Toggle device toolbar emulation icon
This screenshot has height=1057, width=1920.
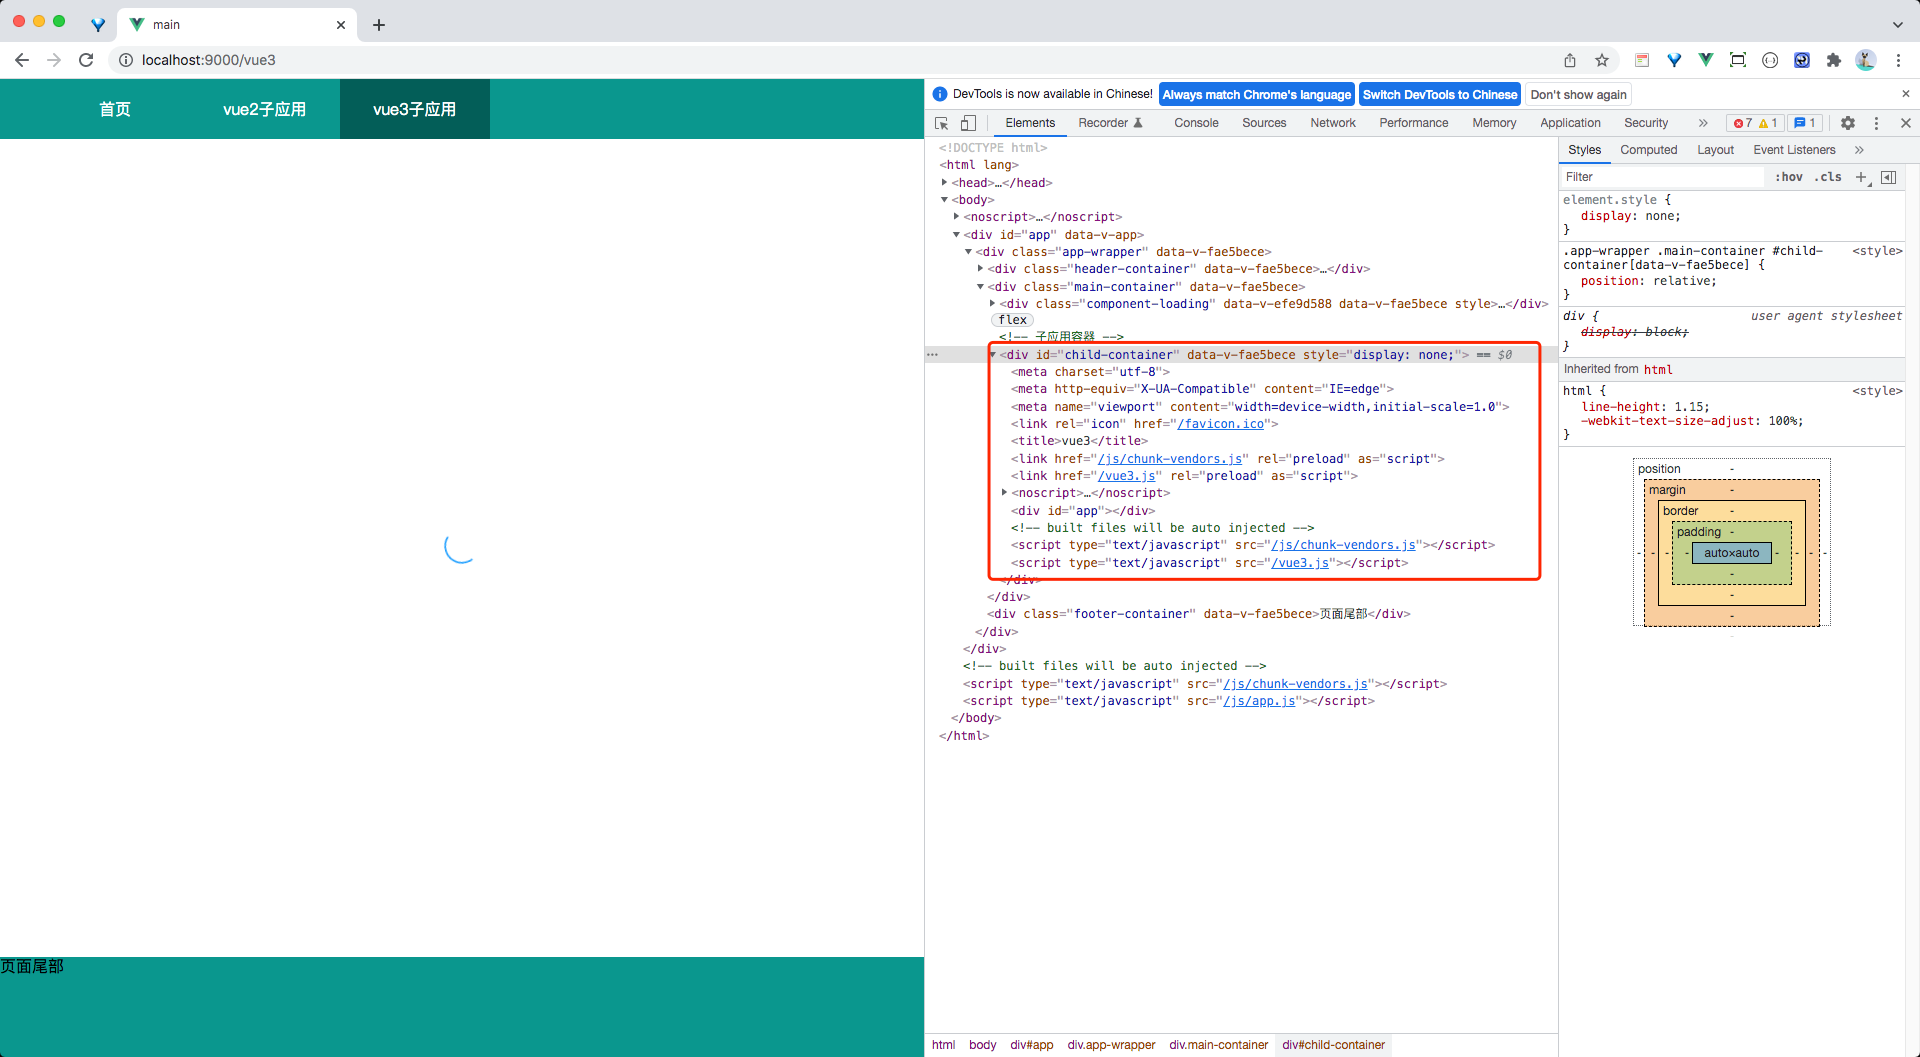[968, 123]
